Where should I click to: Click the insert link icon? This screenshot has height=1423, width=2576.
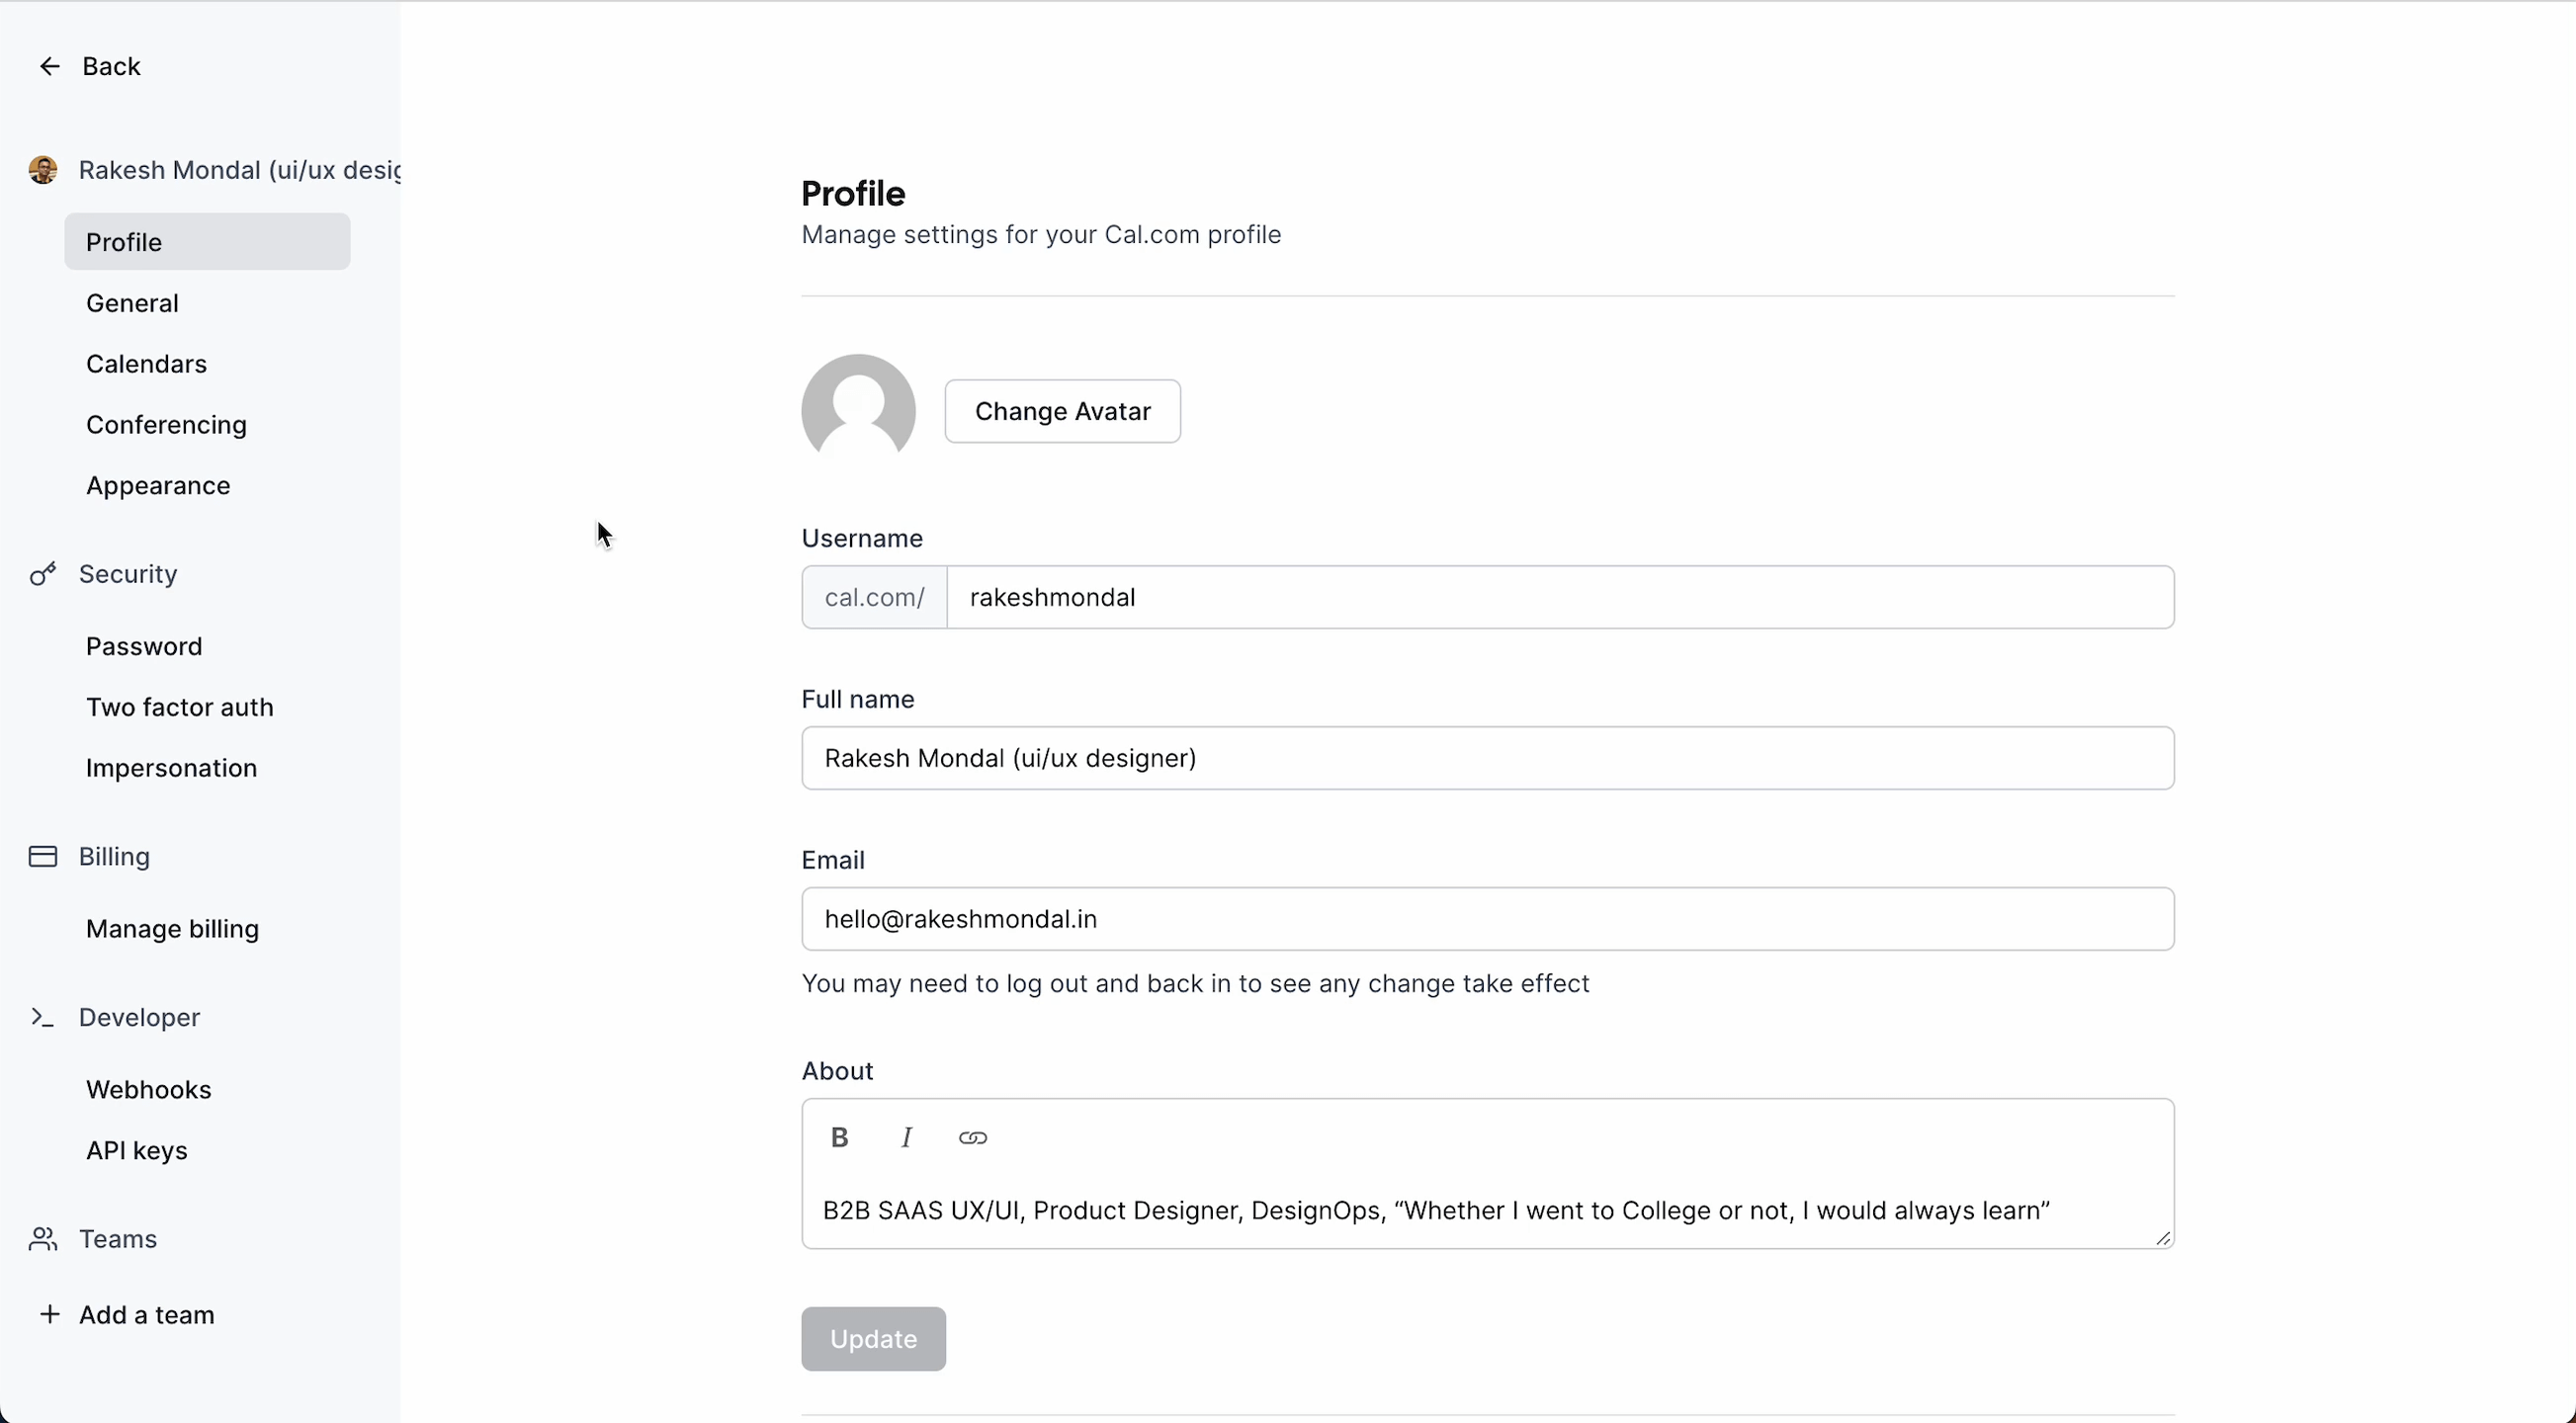[972, 1138]
